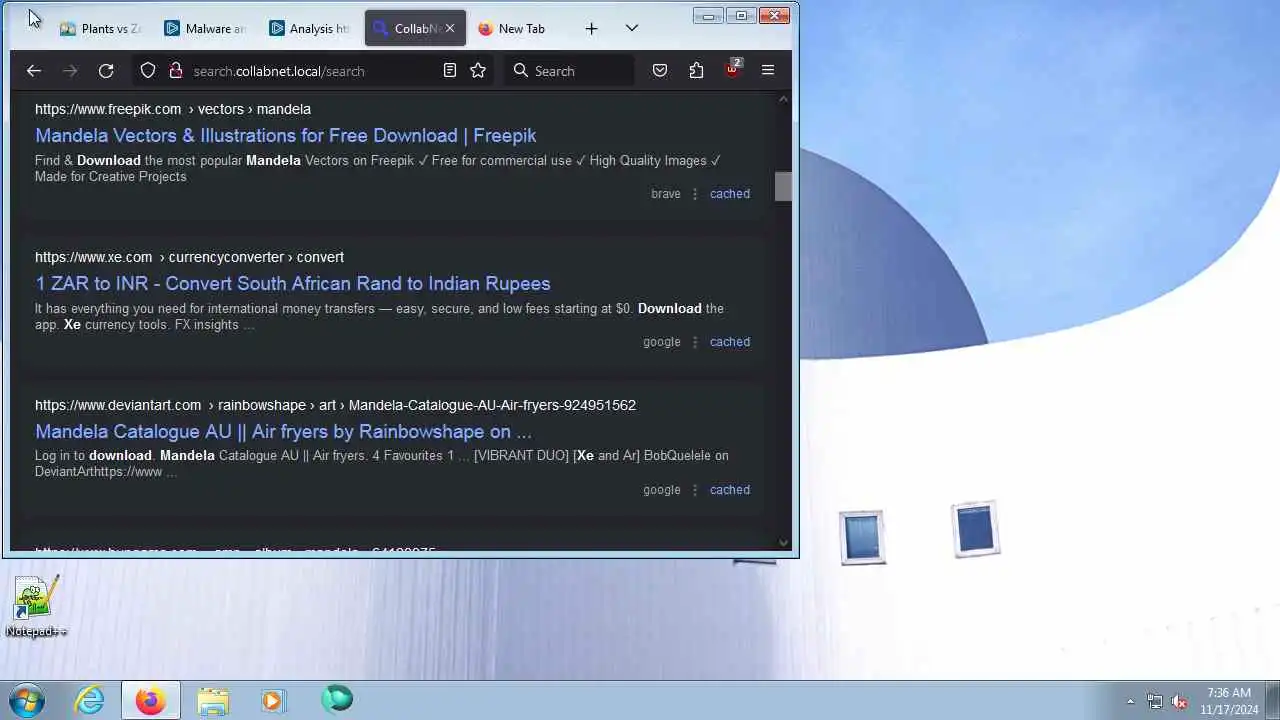
Task: Open cached version of xe.com result
Action: point(730,342)
